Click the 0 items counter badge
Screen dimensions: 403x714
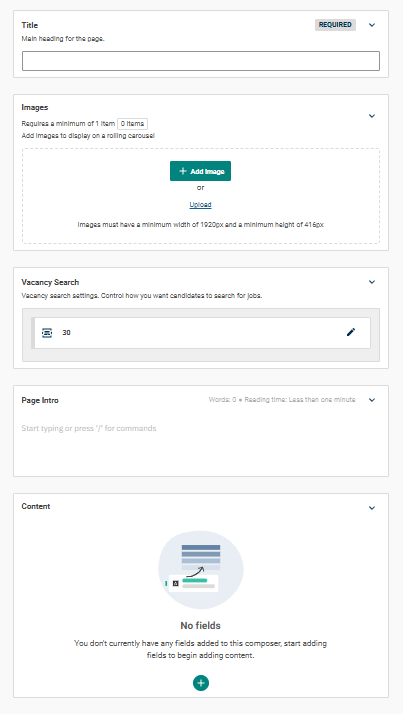132,124
